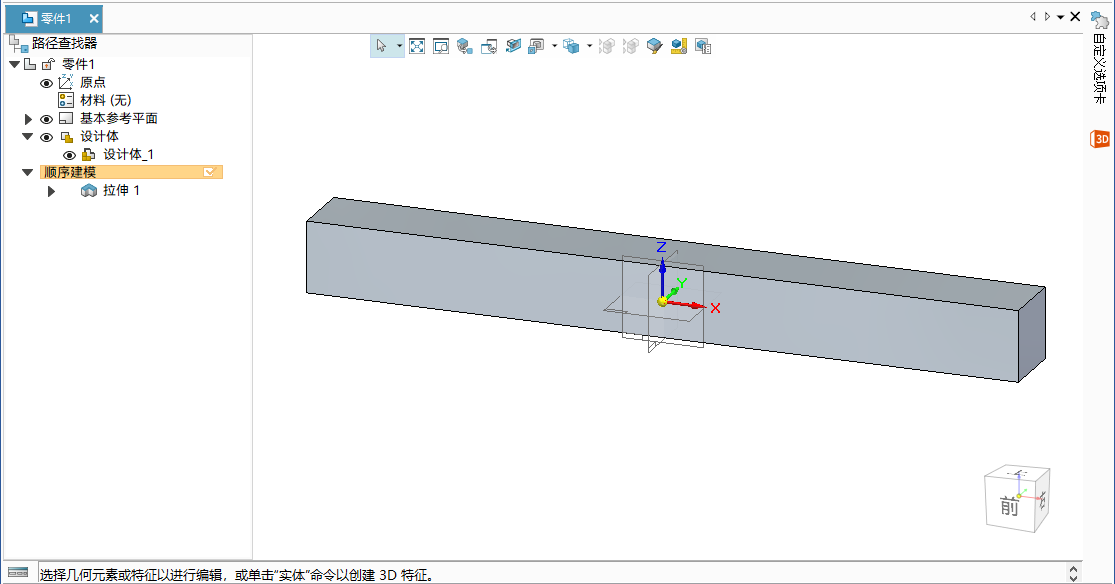Toggle eye icon for 设计体_1

pos(69,155)
